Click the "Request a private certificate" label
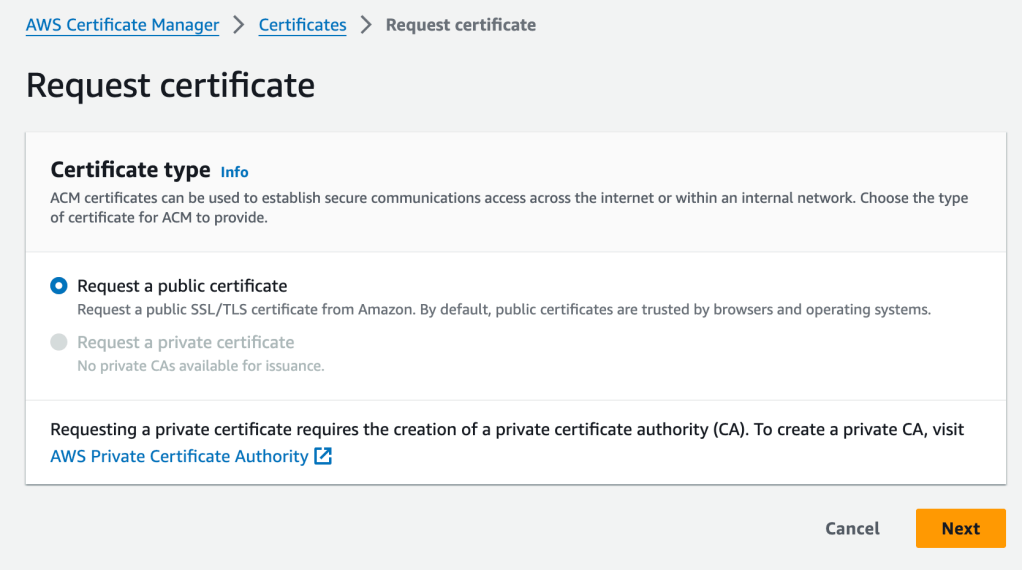1022x570 pixels. point(185,342)
